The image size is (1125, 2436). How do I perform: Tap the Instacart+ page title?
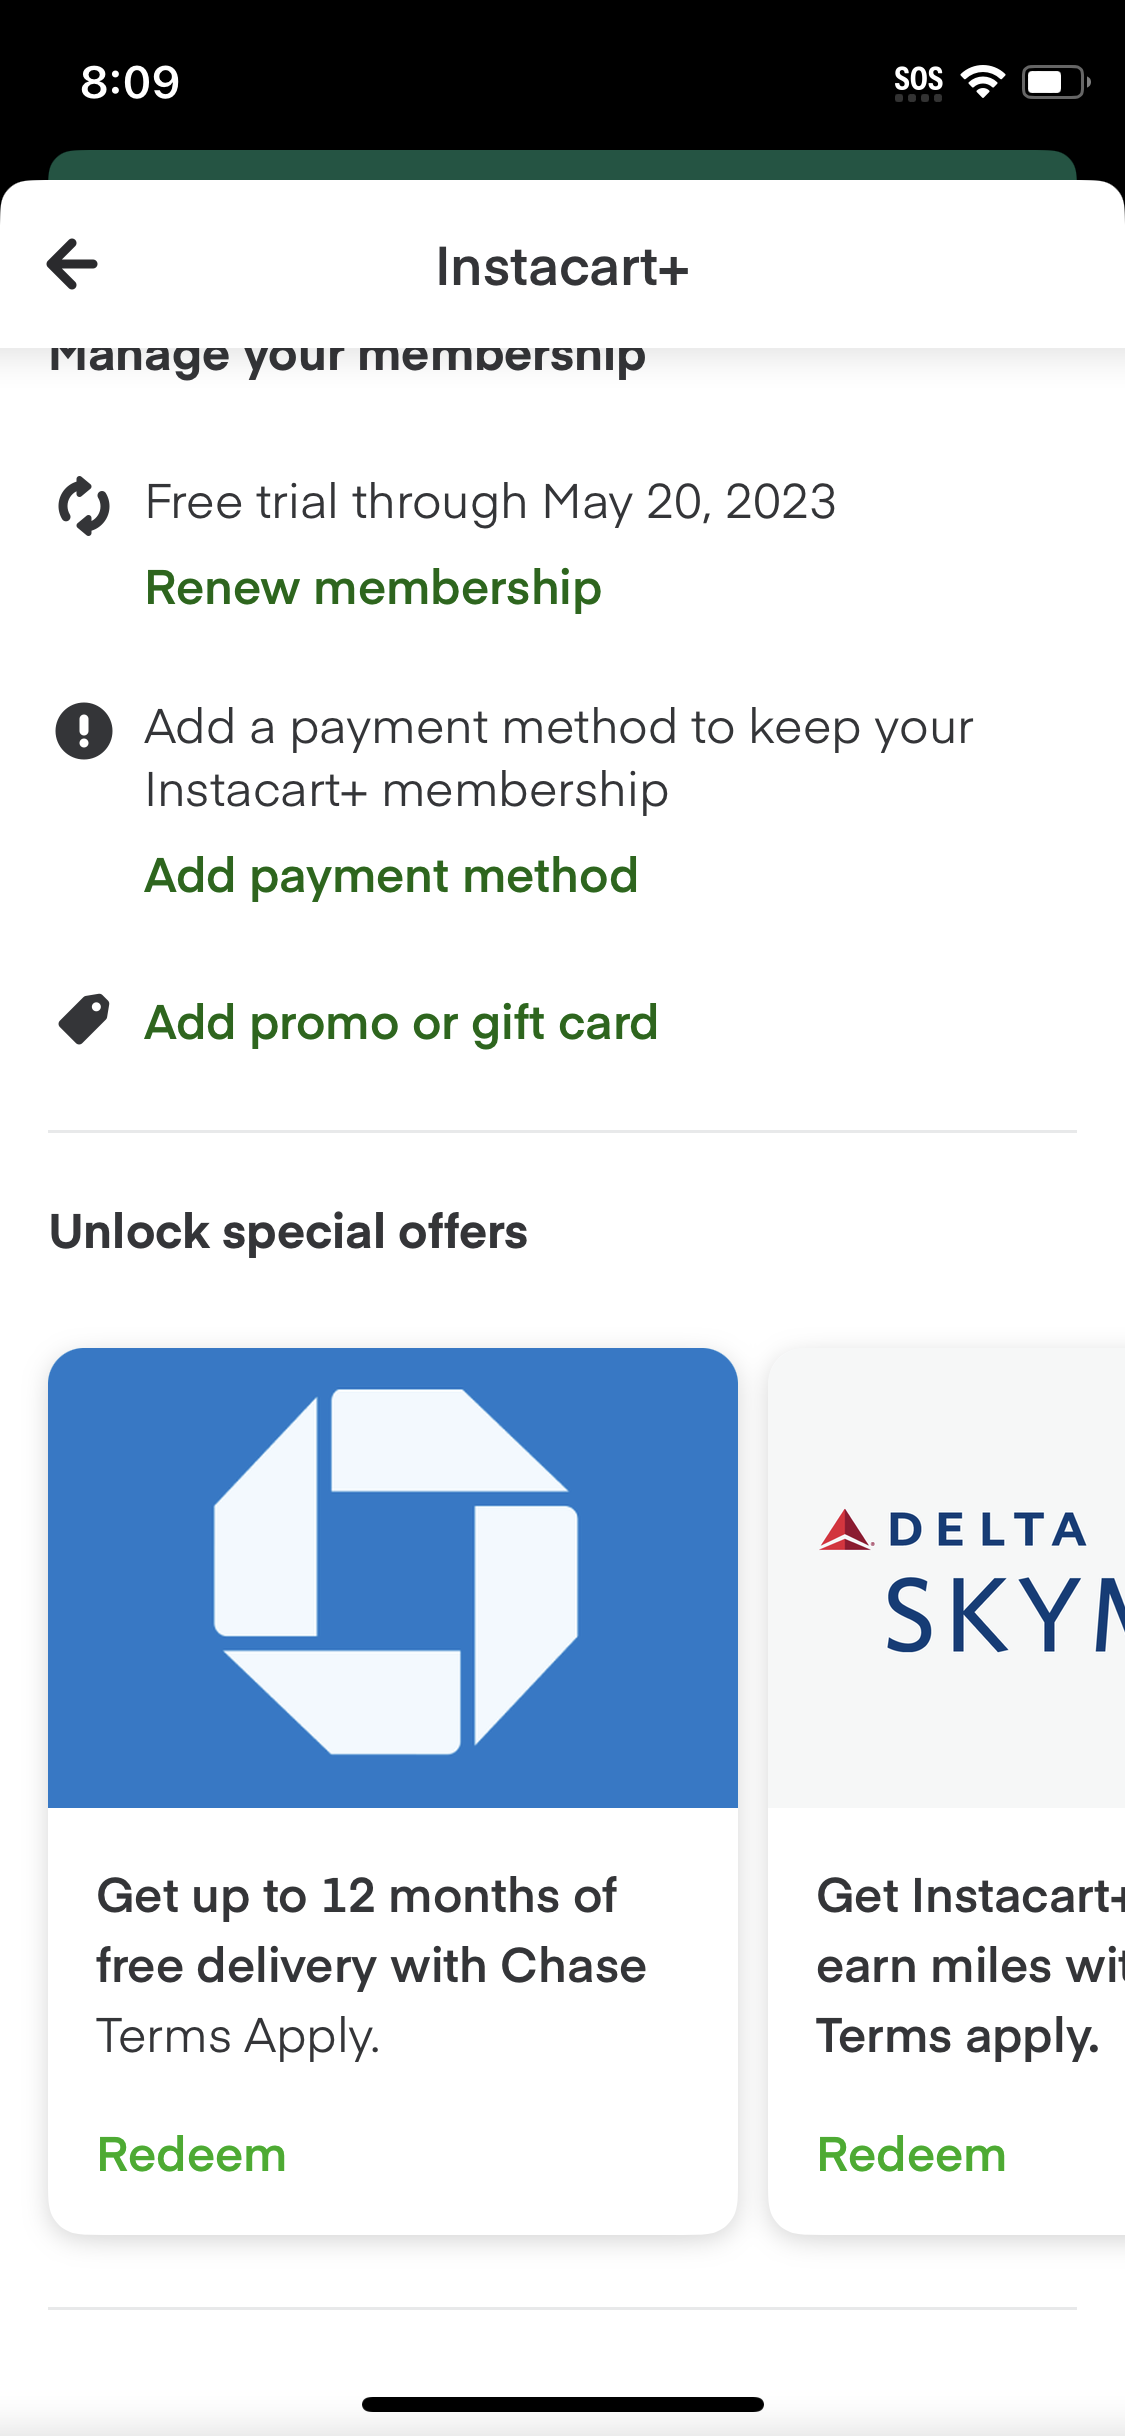click(562, 267)
